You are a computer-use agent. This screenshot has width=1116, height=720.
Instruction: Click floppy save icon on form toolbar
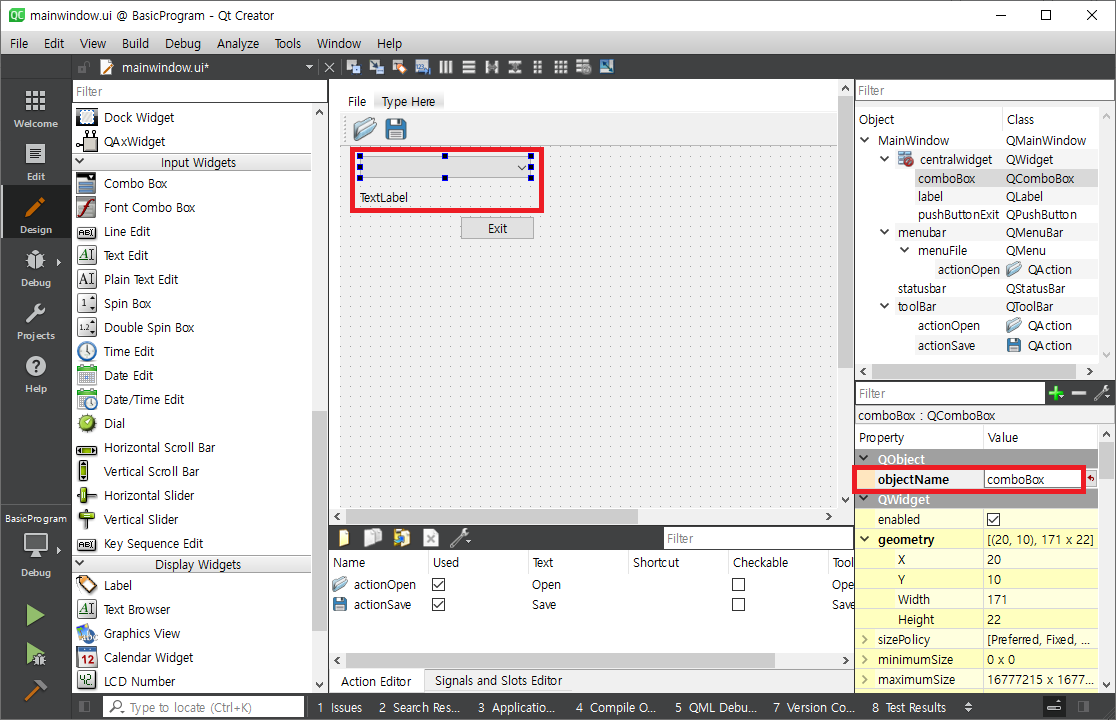click(396, 129)
